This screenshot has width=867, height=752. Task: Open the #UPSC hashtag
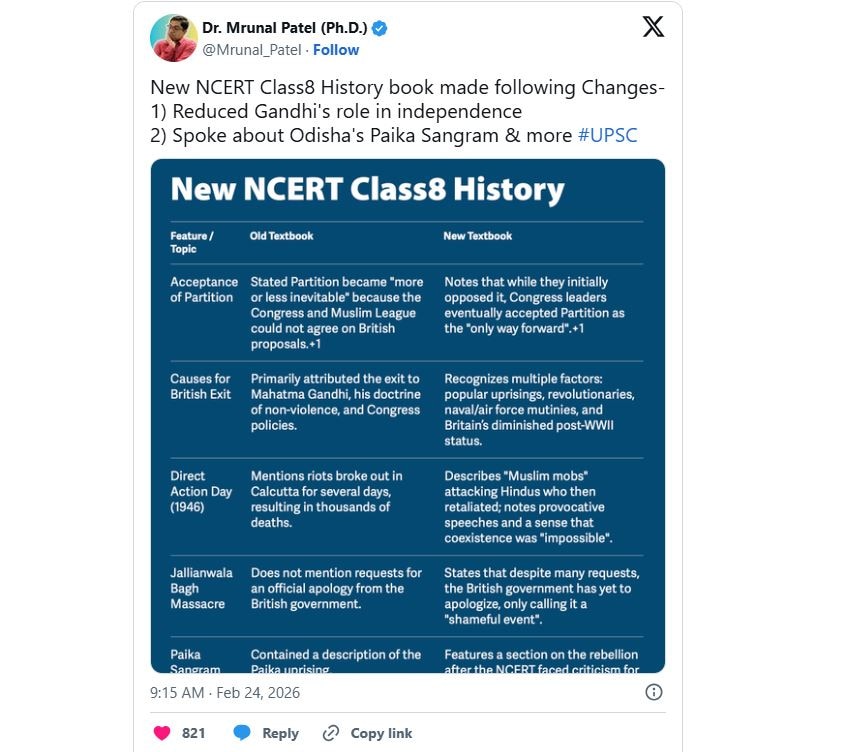click(x=607, y=135)
